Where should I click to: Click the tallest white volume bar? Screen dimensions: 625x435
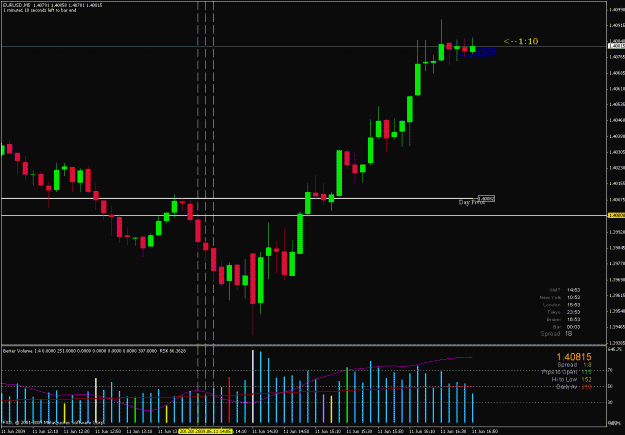253,387
